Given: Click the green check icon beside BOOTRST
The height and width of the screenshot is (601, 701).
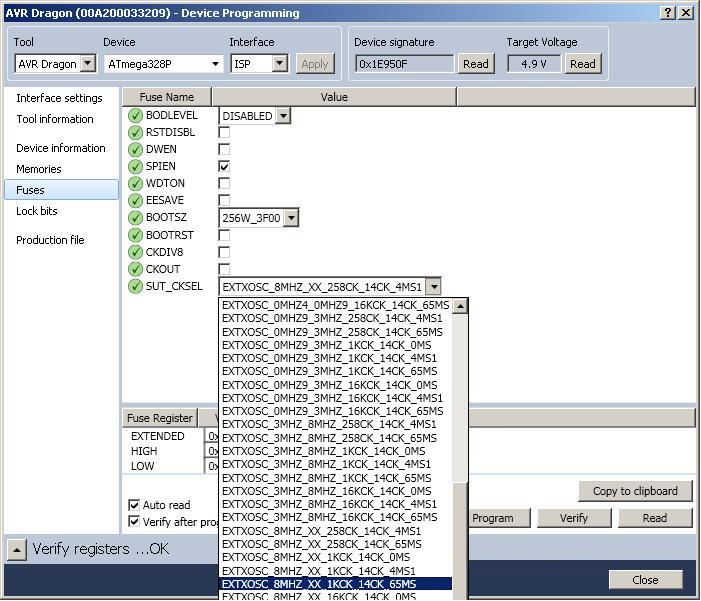Looking at the screenshot, I should (135, 235).
